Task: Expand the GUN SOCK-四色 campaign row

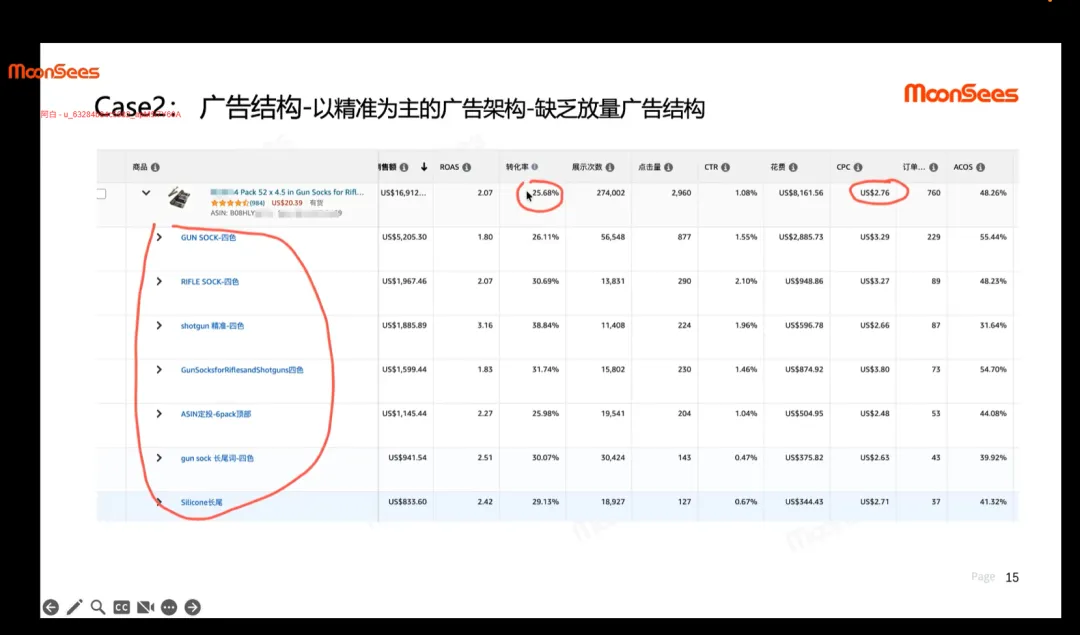Action: [159, 237]
